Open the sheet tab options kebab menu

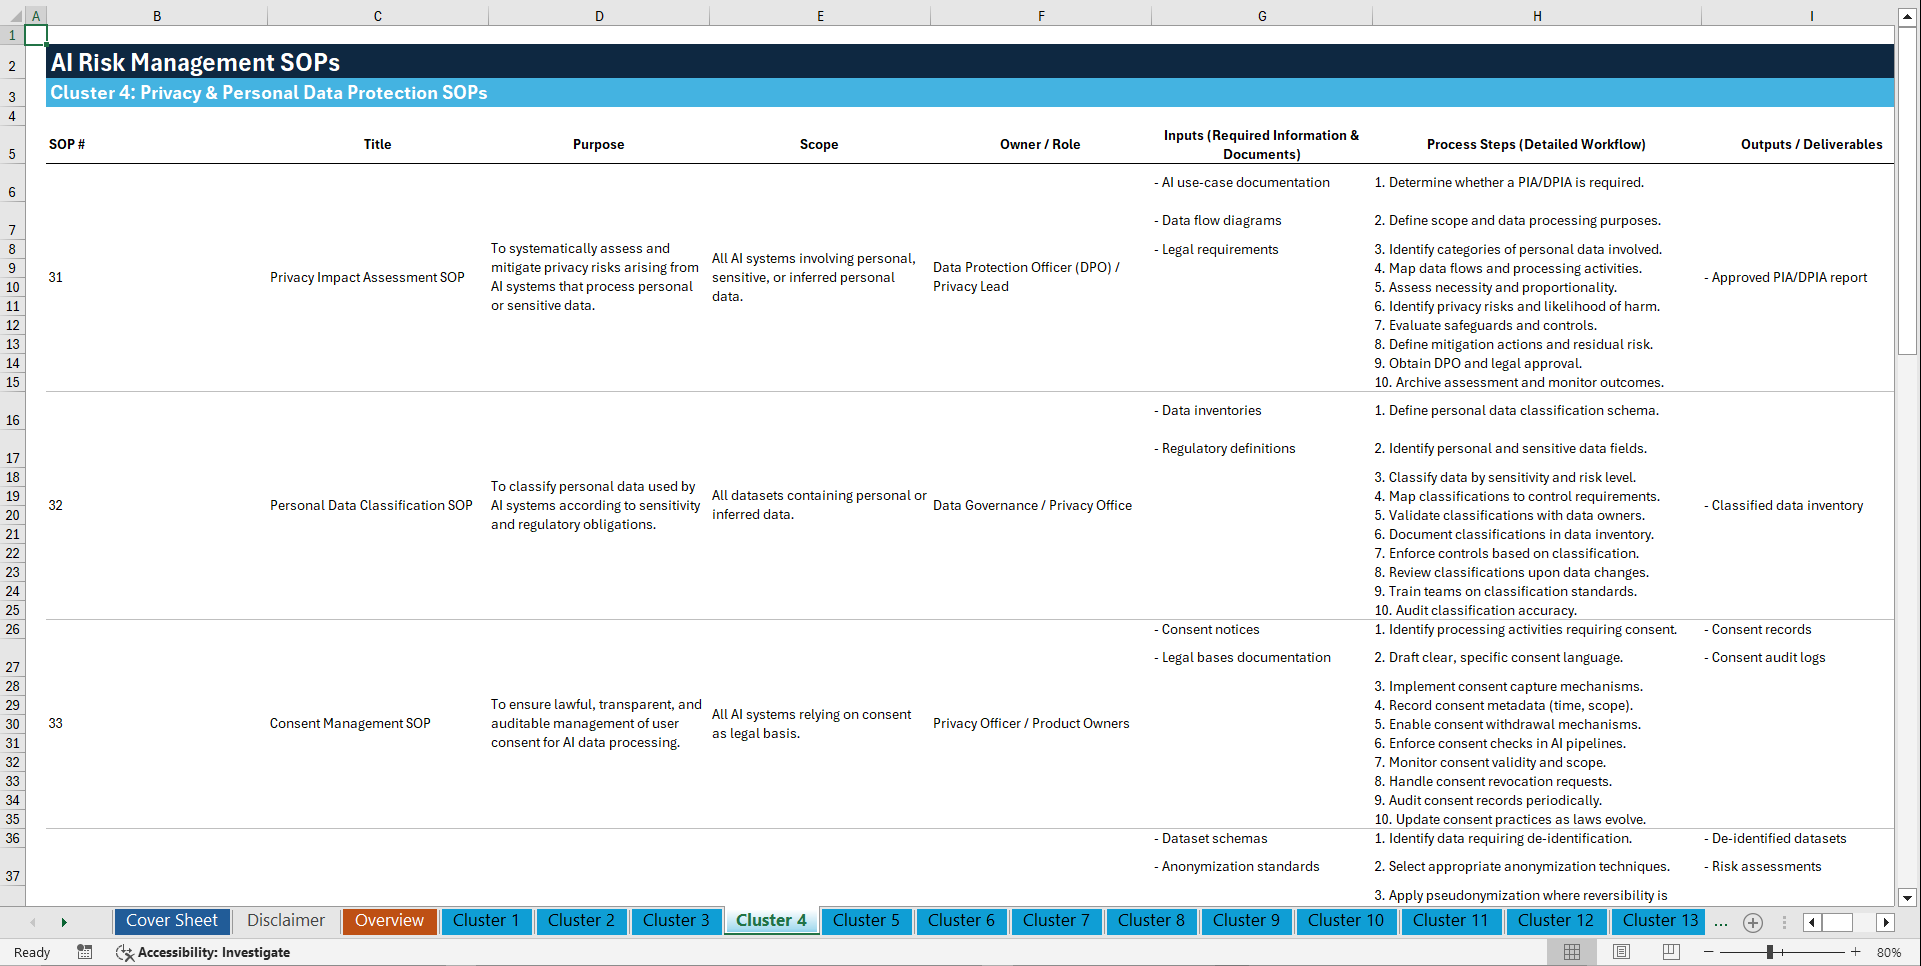[x=1784, y=922]
